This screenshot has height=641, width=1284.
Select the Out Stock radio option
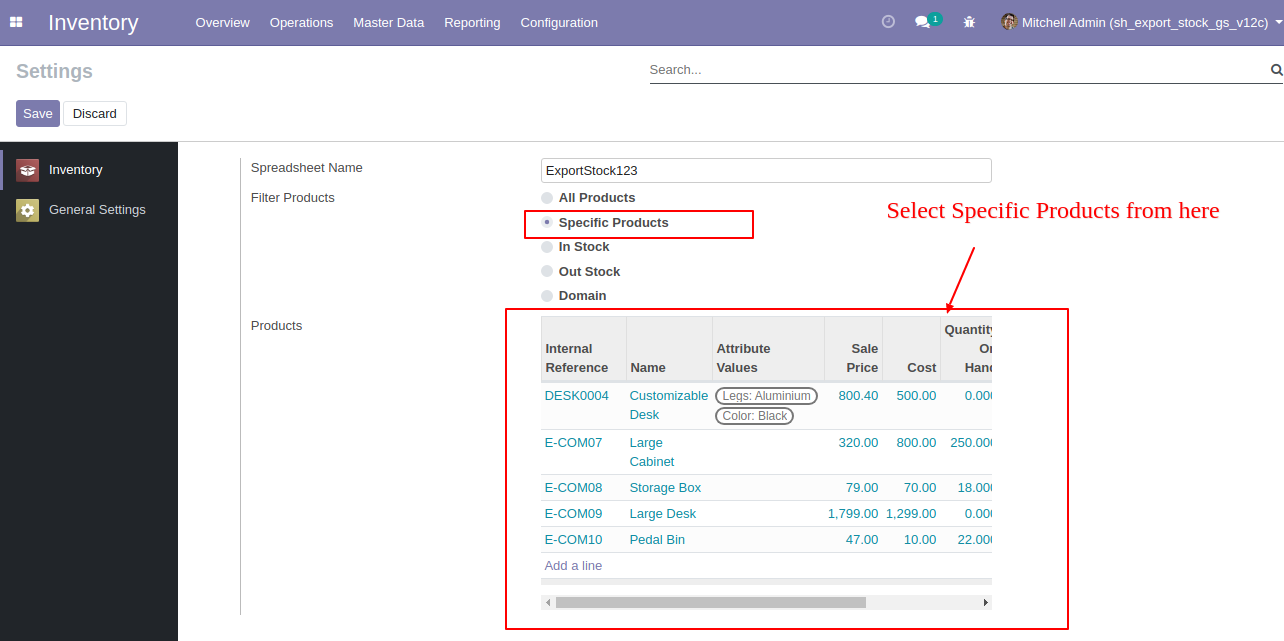pos(547,271)
